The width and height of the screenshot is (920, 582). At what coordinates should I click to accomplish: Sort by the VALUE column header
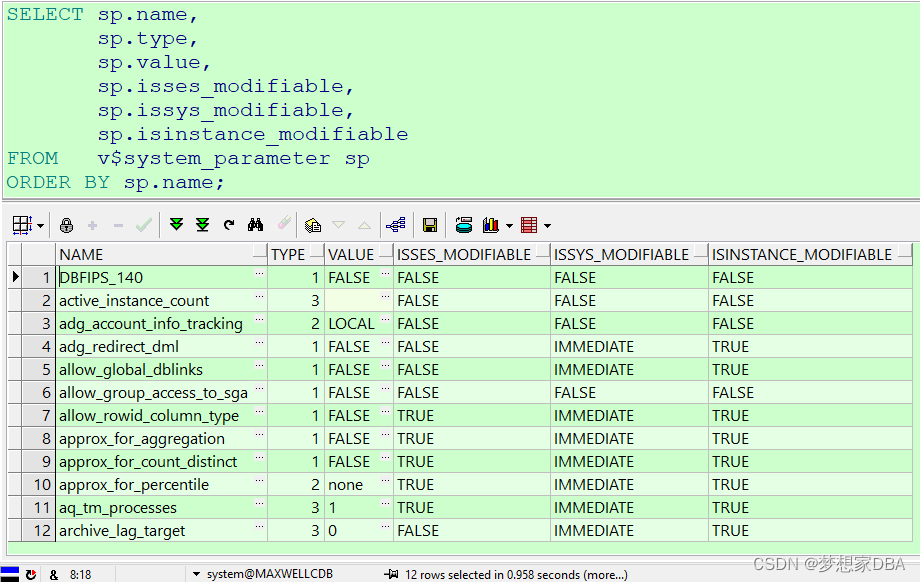[359, 255]
